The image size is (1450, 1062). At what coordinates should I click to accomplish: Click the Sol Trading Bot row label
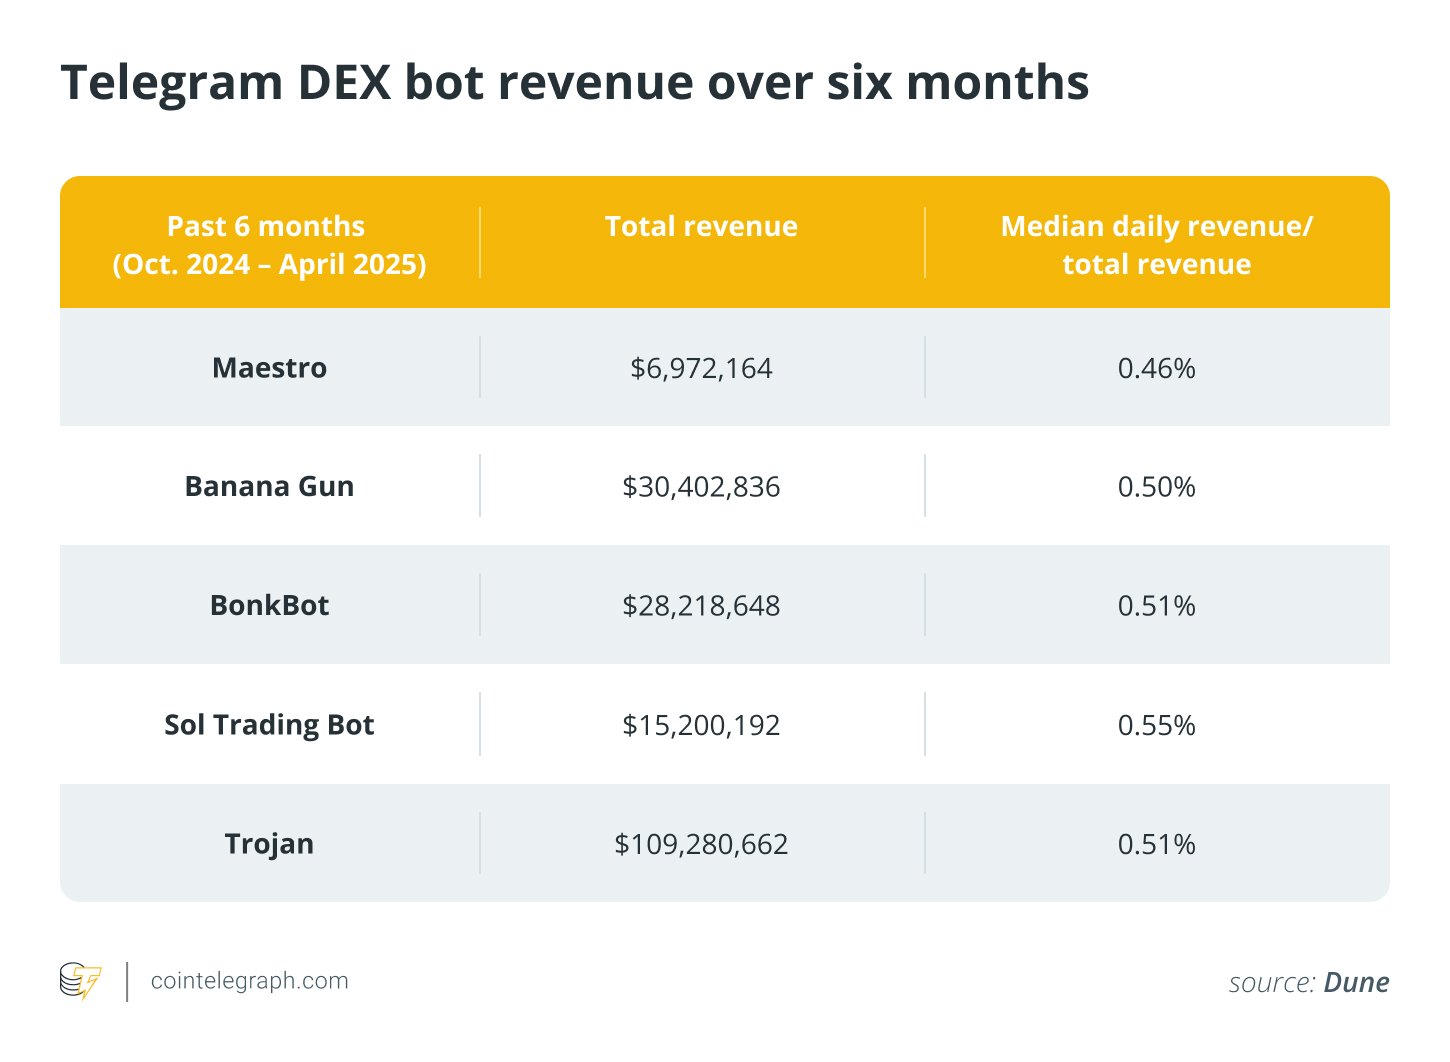(269, 725)
